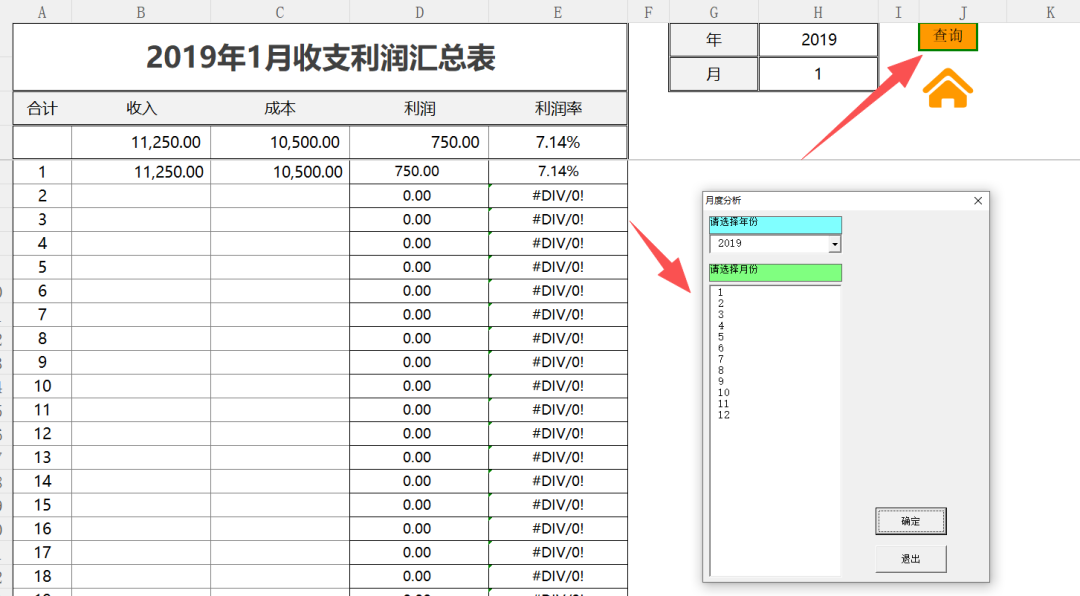Select the total 收入 cell showing 11,250.00
Viewport: 1080px width, 596px height.
[x=141, y=143]
